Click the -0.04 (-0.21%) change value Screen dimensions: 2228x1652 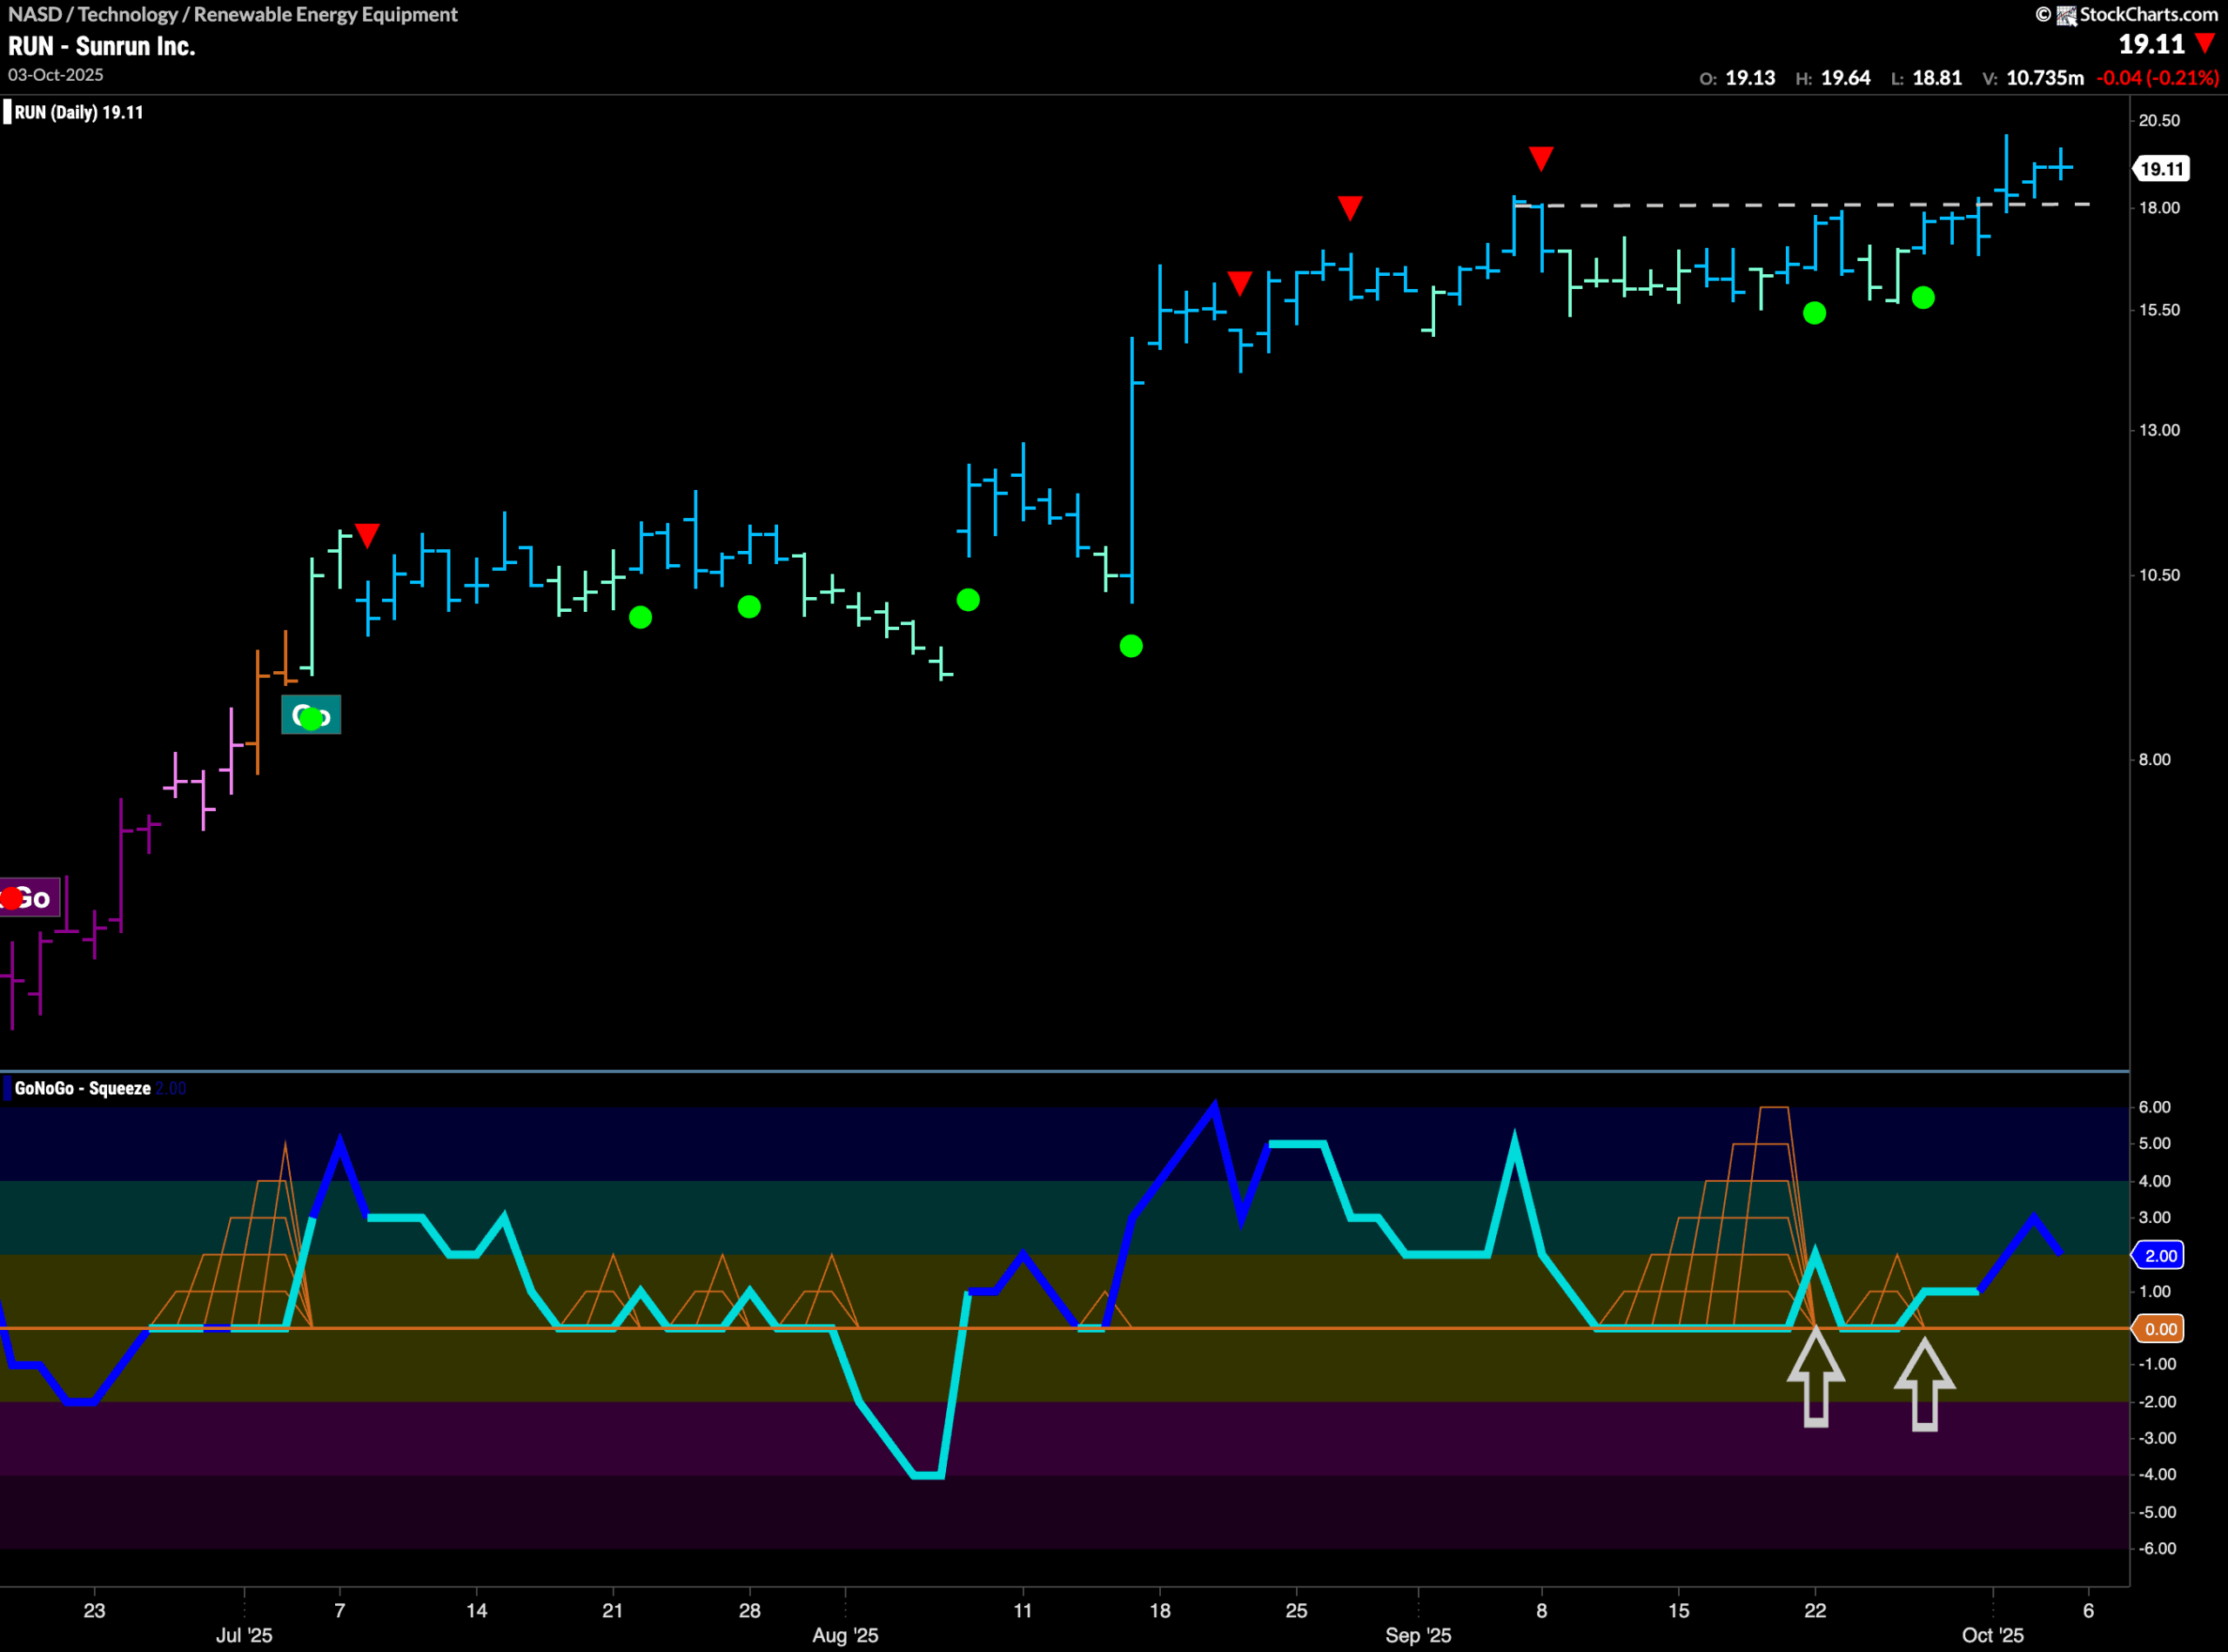2157,78
